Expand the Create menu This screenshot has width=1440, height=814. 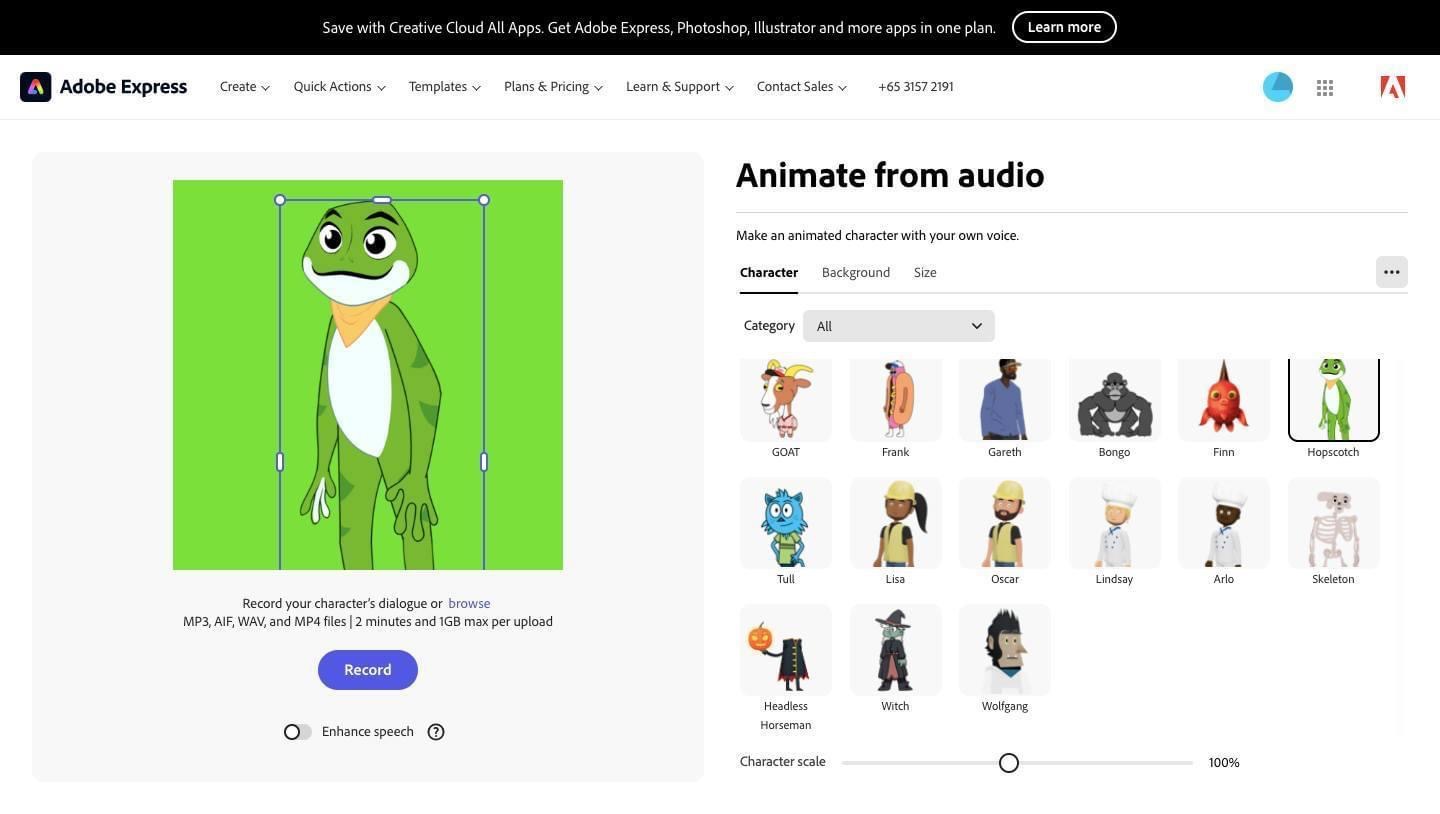(x=245, y=87)
